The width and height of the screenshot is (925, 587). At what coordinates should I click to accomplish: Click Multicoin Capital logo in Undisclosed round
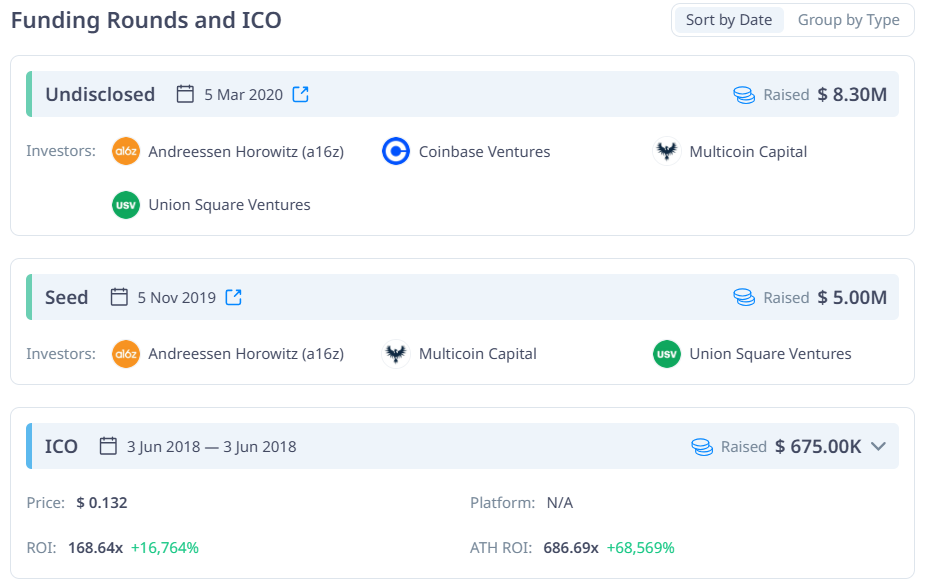(x=667, y=152)
